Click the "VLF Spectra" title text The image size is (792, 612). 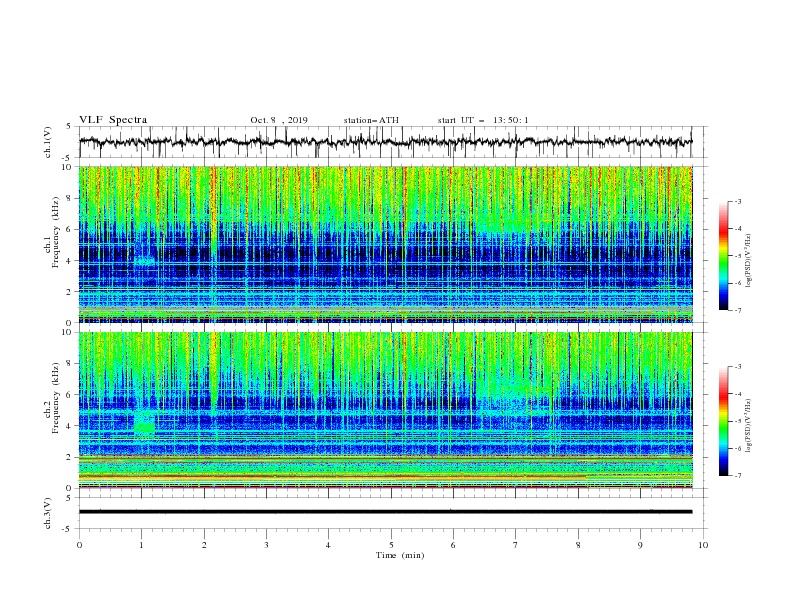(x=113, y=120)
